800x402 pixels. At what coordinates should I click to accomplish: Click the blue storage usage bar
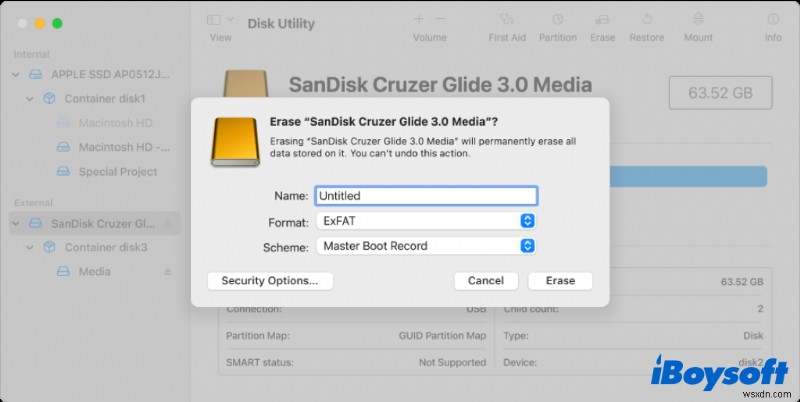[x=688, y=176]
